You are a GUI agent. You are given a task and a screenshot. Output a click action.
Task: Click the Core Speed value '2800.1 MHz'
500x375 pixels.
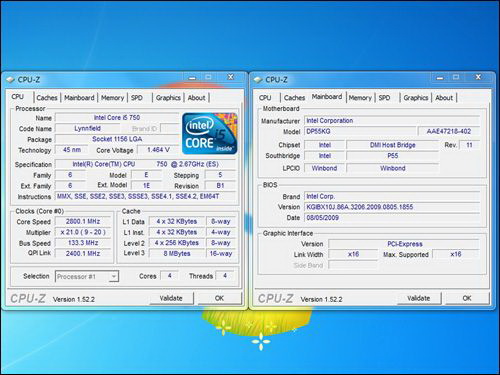point(83,221)
